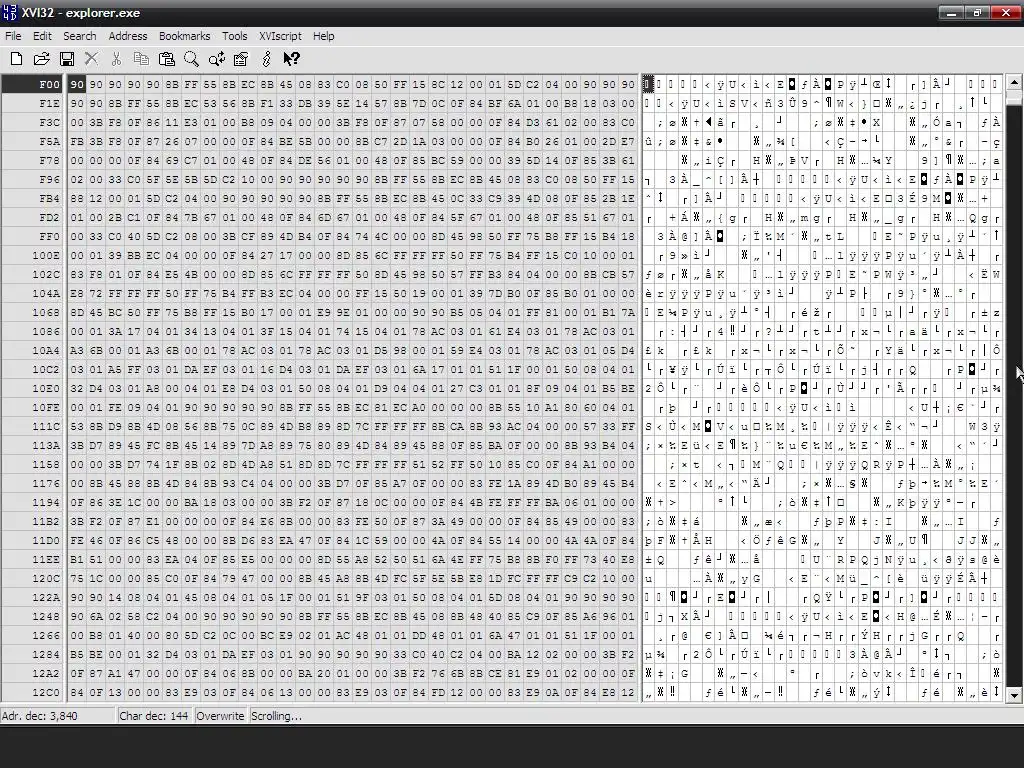Click address row 1194

[33, 502]
